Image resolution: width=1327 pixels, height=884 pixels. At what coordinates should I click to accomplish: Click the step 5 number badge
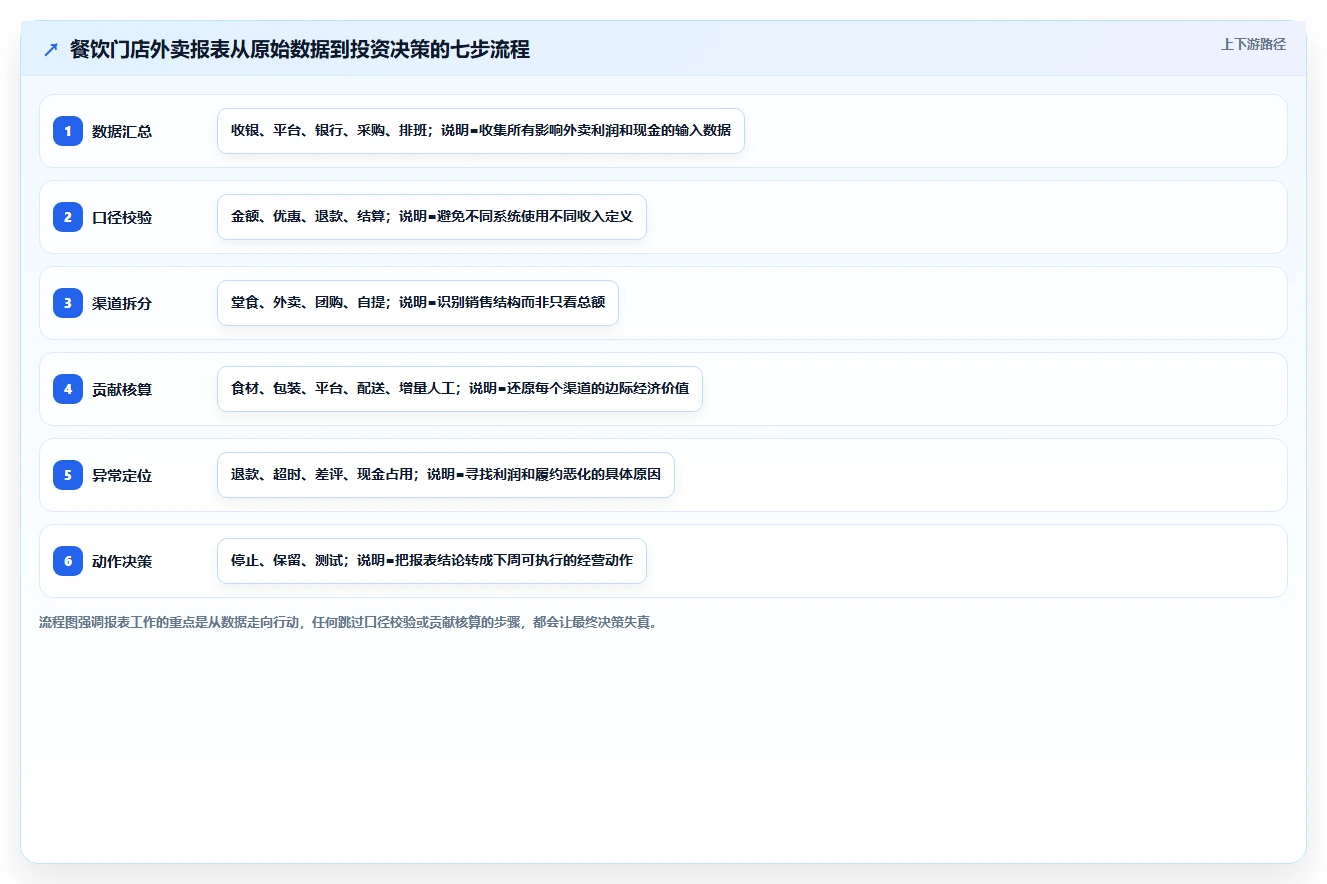click(x=68, y=475)
